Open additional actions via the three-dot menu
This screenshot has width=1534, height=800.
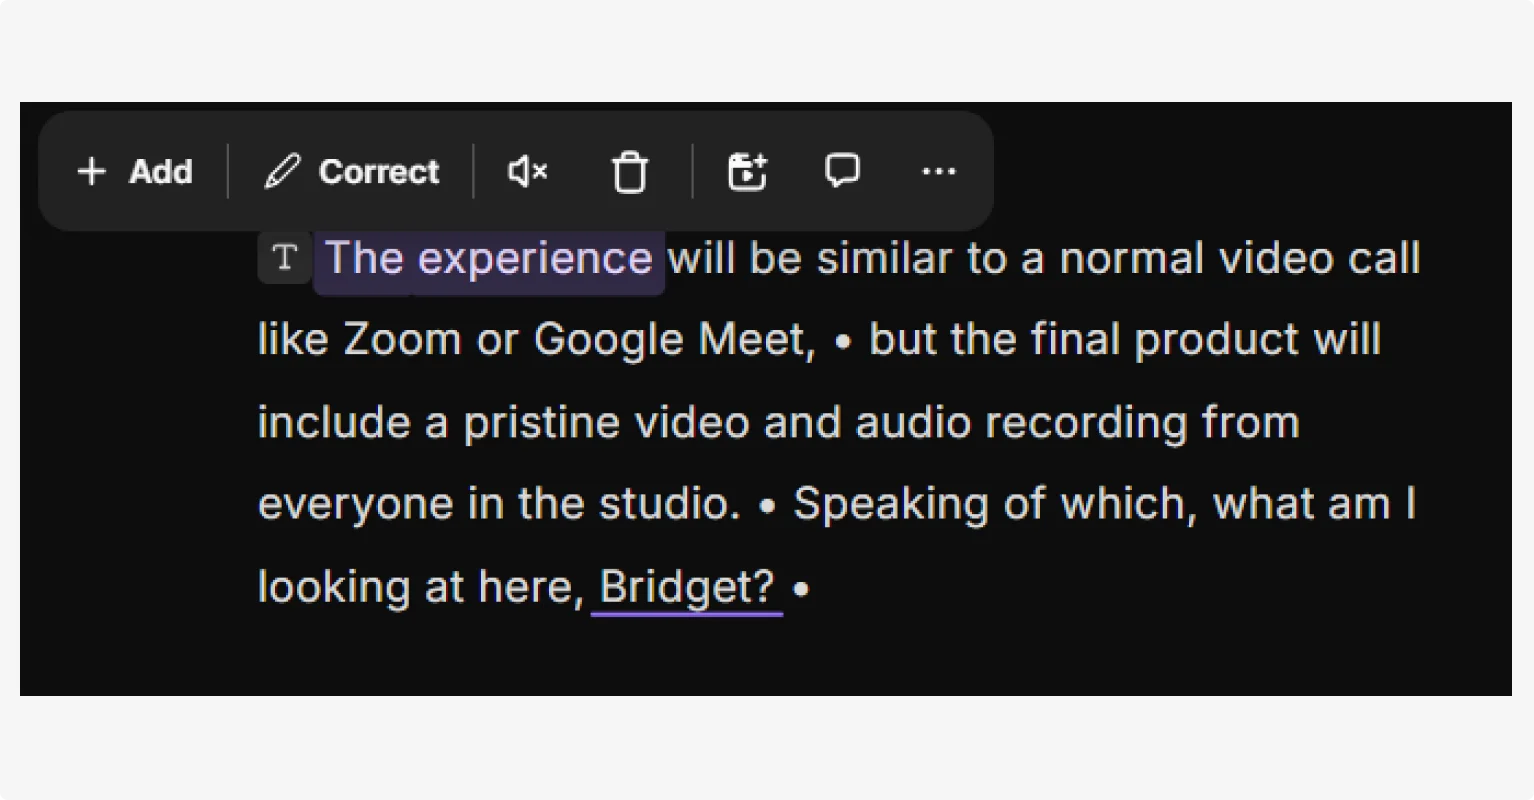click(938, 171)
